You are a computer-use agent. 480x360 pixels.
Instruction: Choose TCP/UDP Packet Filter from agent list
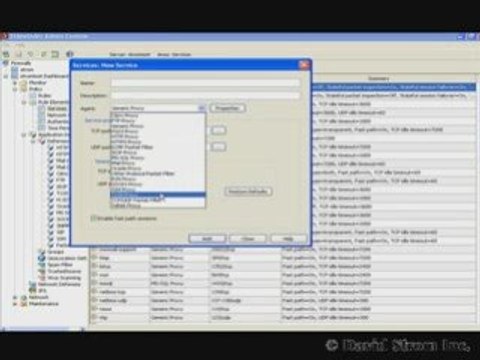point(158,200)
